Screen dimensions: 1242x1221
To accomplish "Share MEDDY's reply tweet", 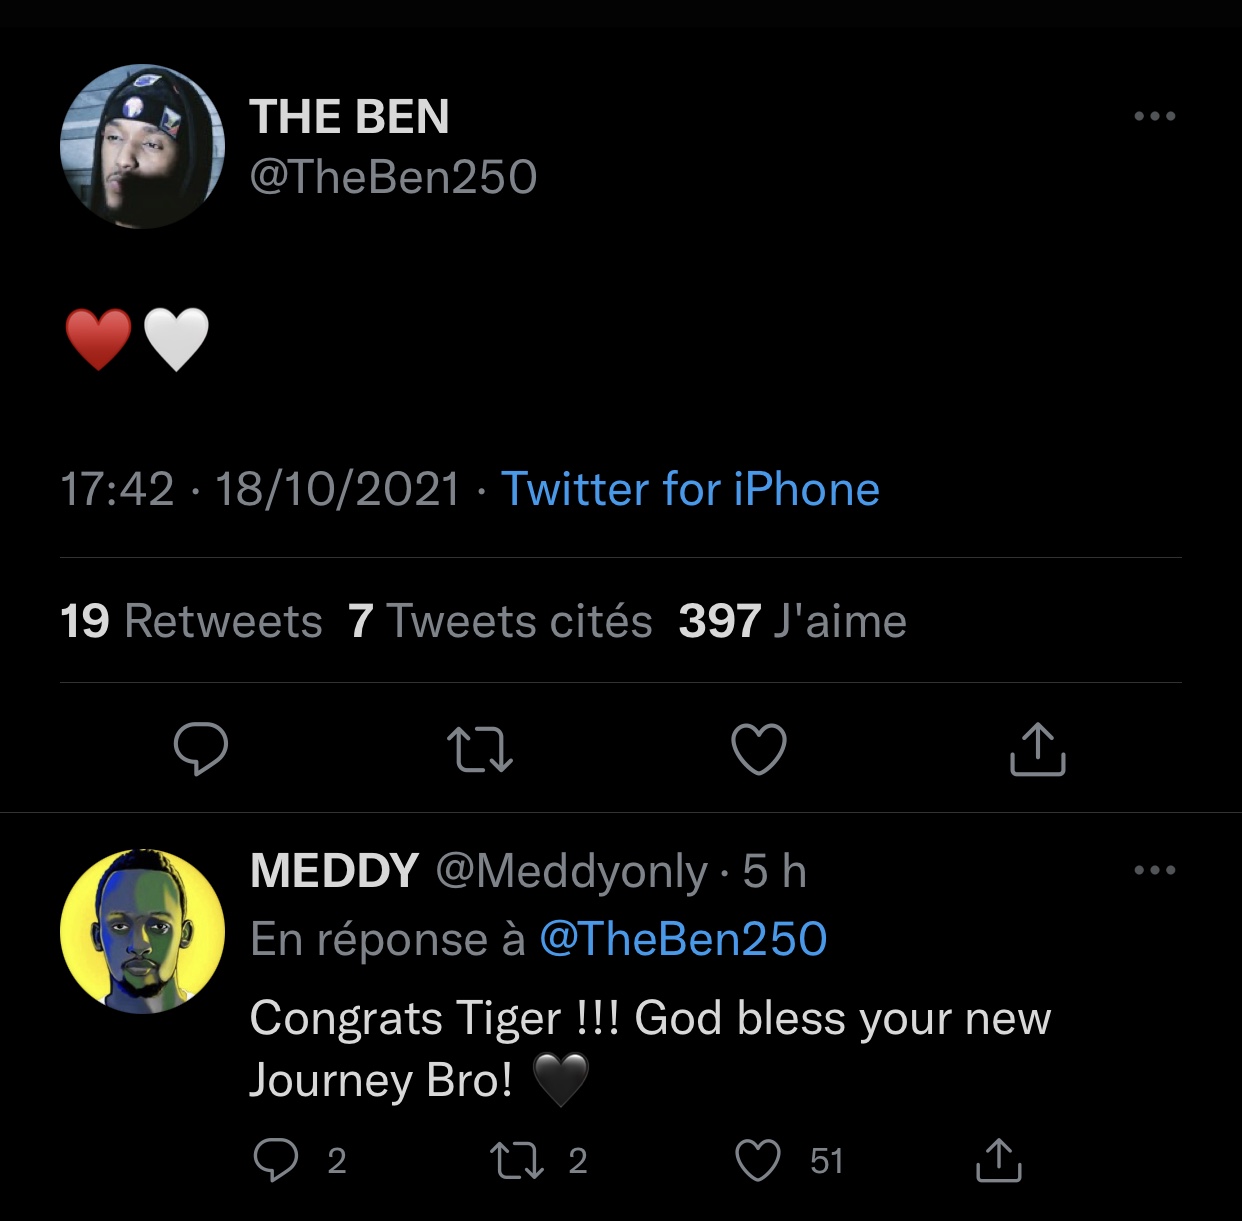I will 998,1160.
